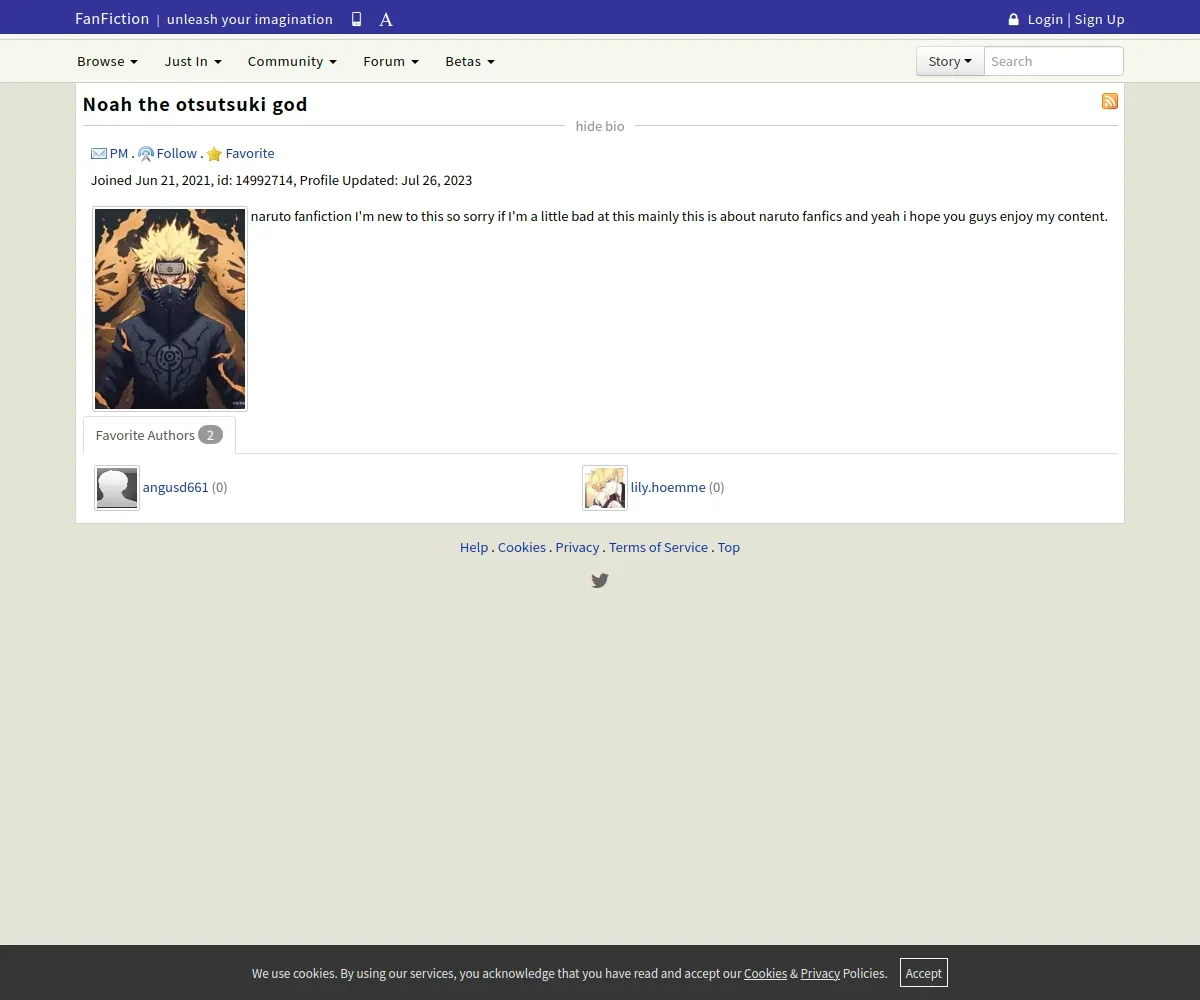Open the Privacy policy in banner
This screenshot has width=1200, height=1000.
click(820, 973)
